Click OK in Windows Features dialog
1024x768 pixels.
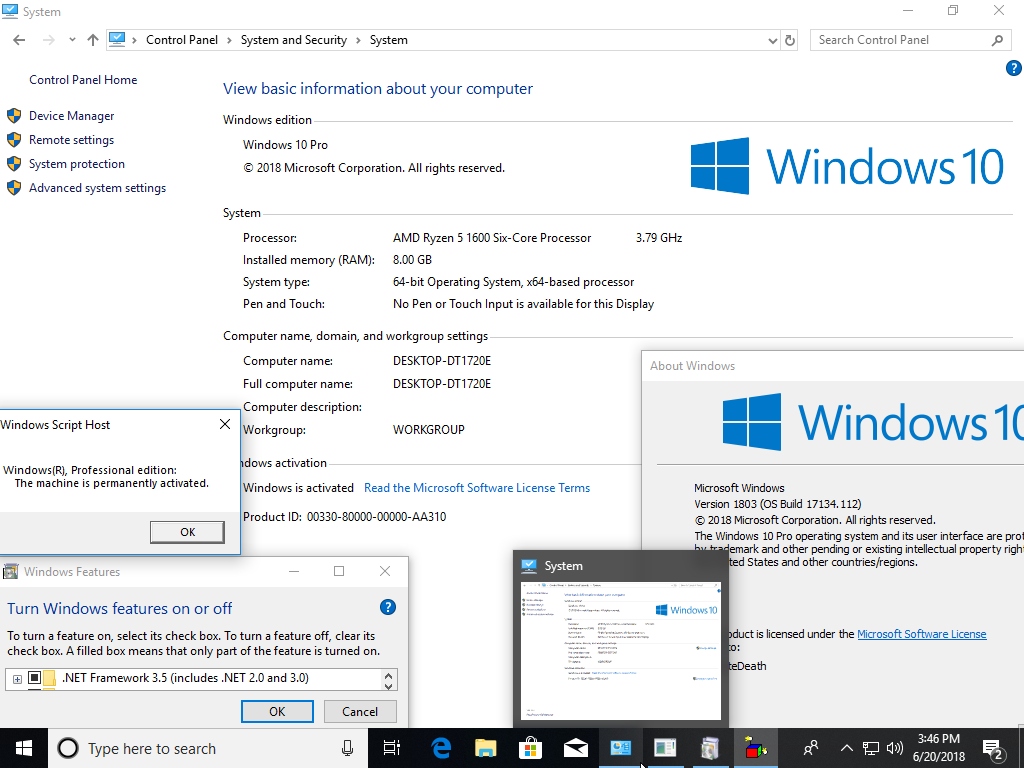click(277, 711)
